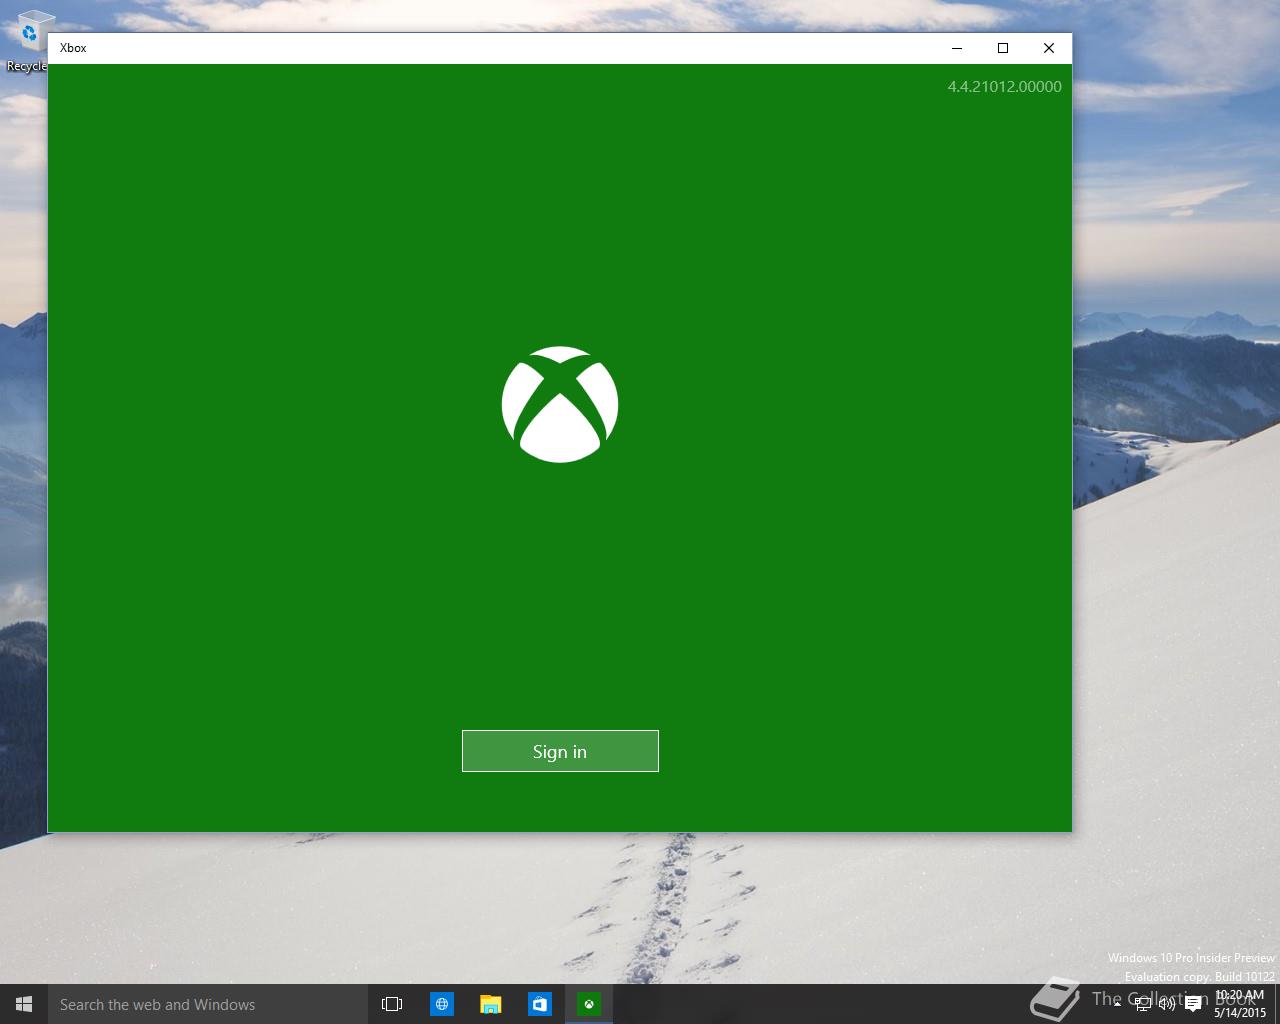
Task: Open the Store app from taskbar
Action: point(539,1004)
